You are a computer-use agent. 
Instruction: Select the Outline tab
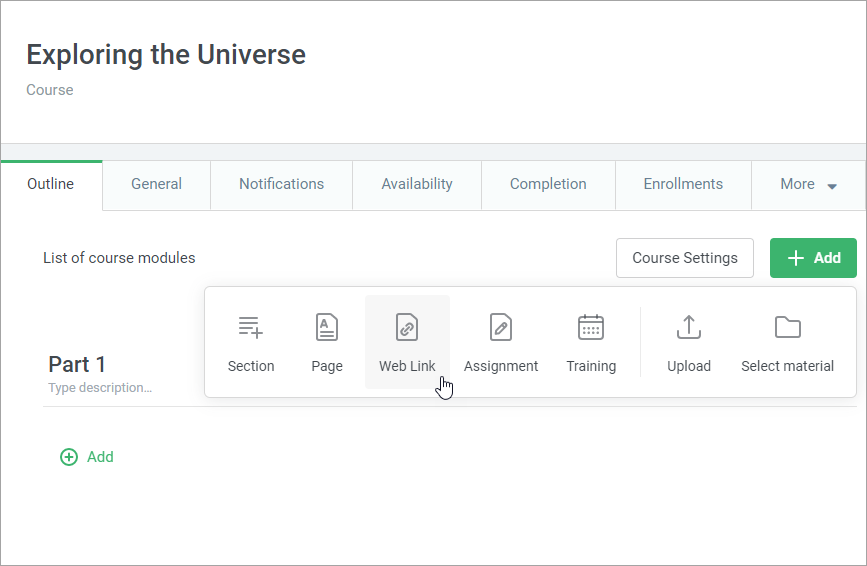click(51, 184)
